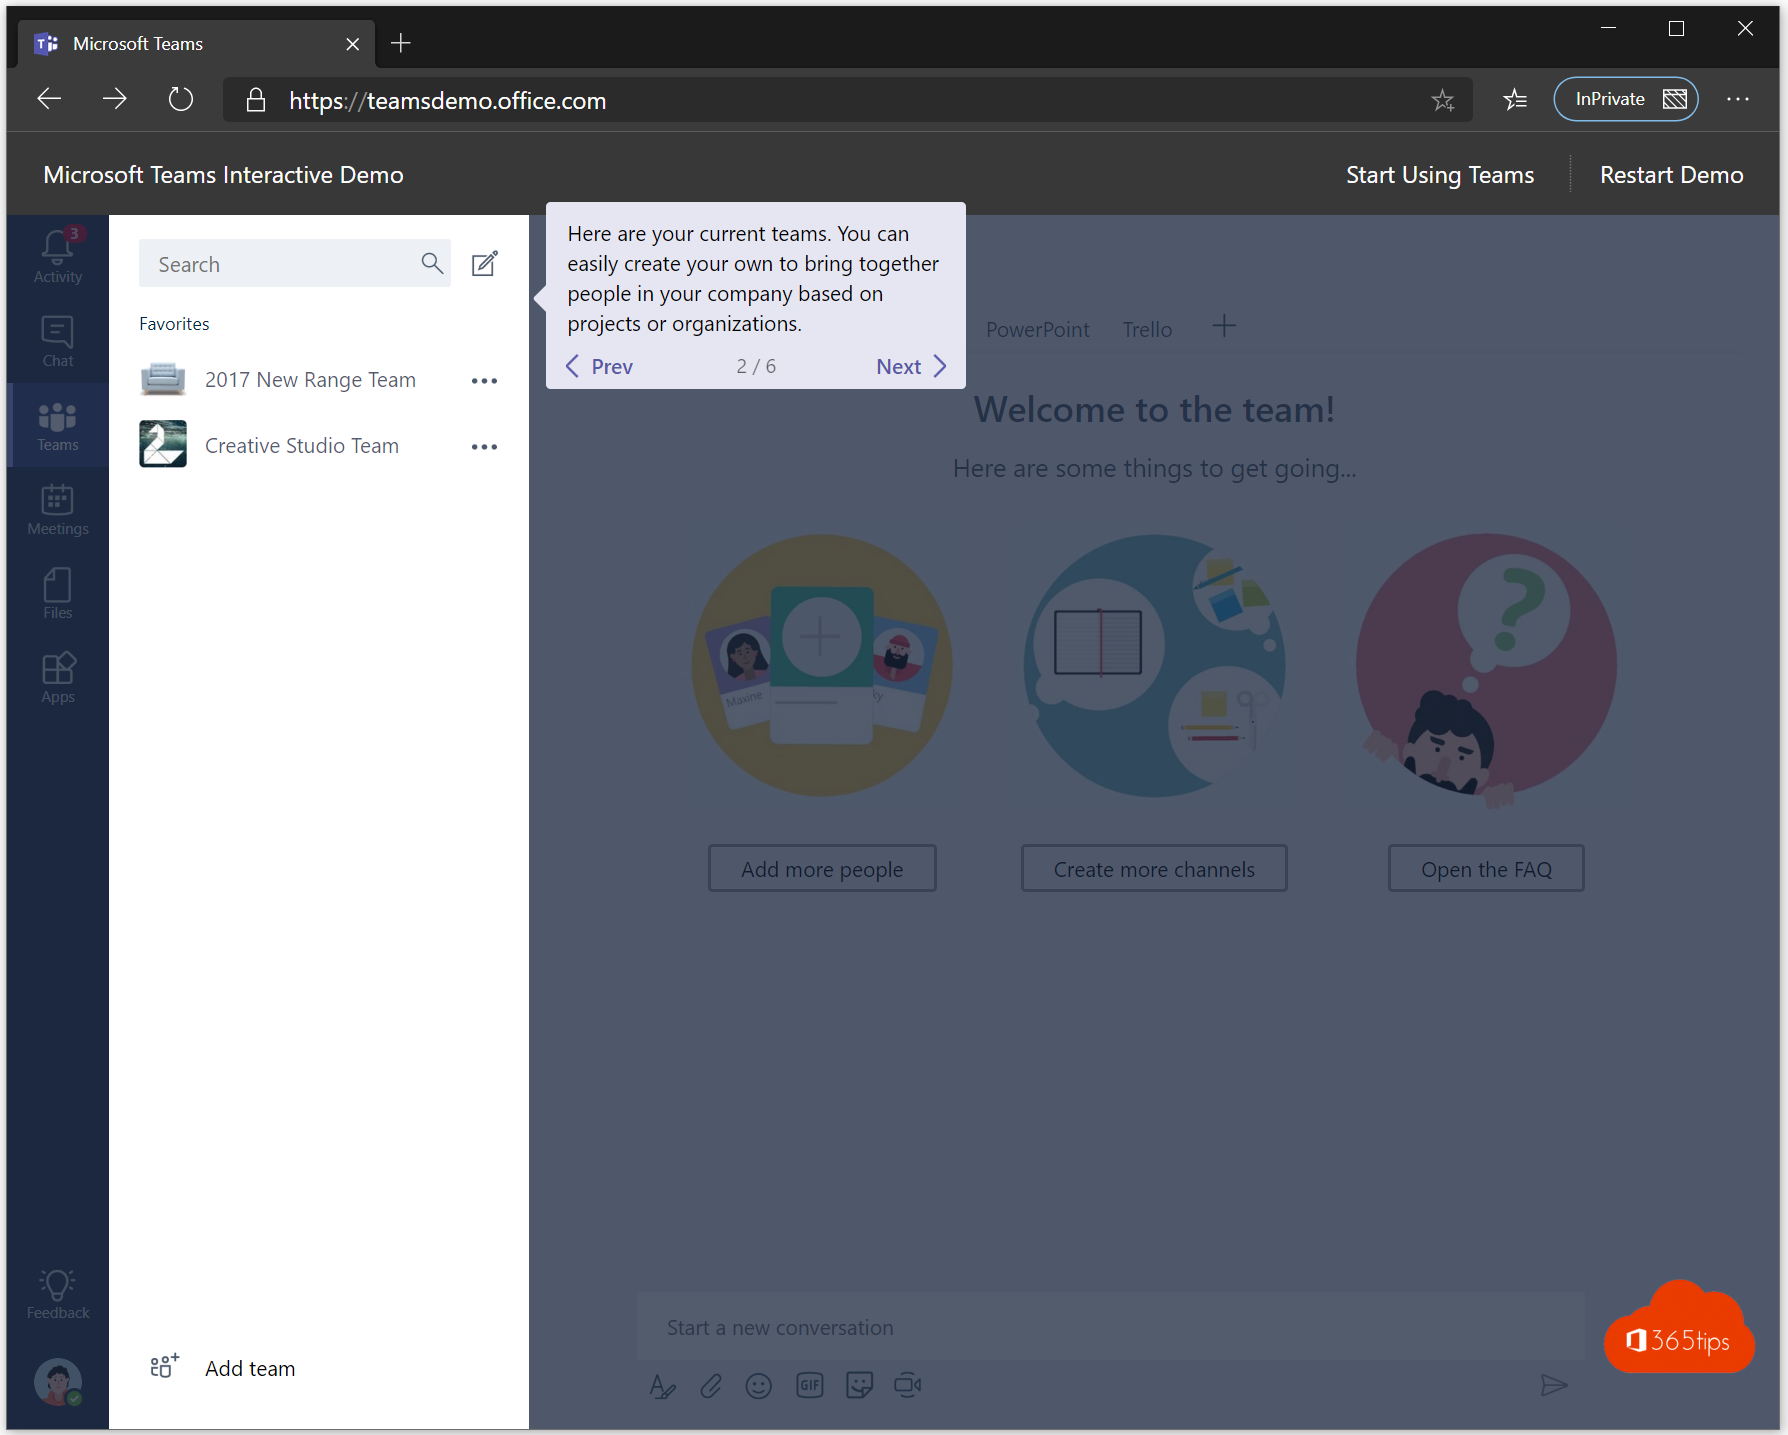
Task: Open the GIF picker
Action: pos(809,1385)
